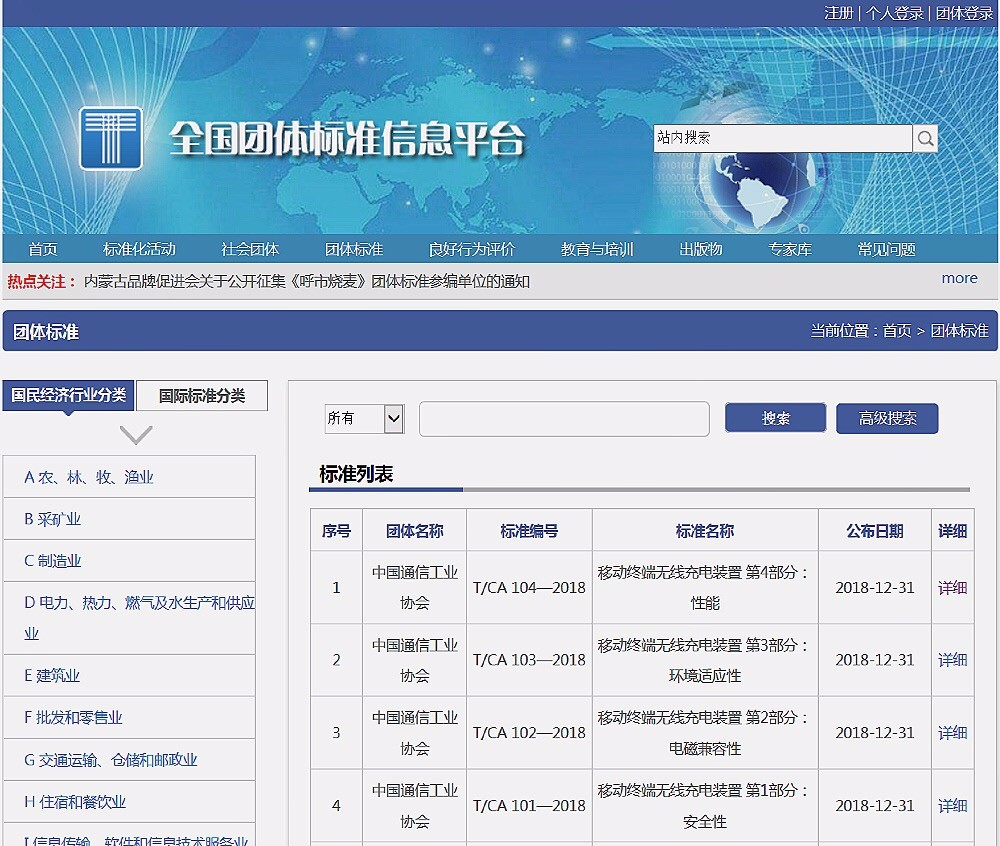Screen dimensions: 1000x846
Task: Click the 标准编号 column header
Action: (x=529, y=530)
